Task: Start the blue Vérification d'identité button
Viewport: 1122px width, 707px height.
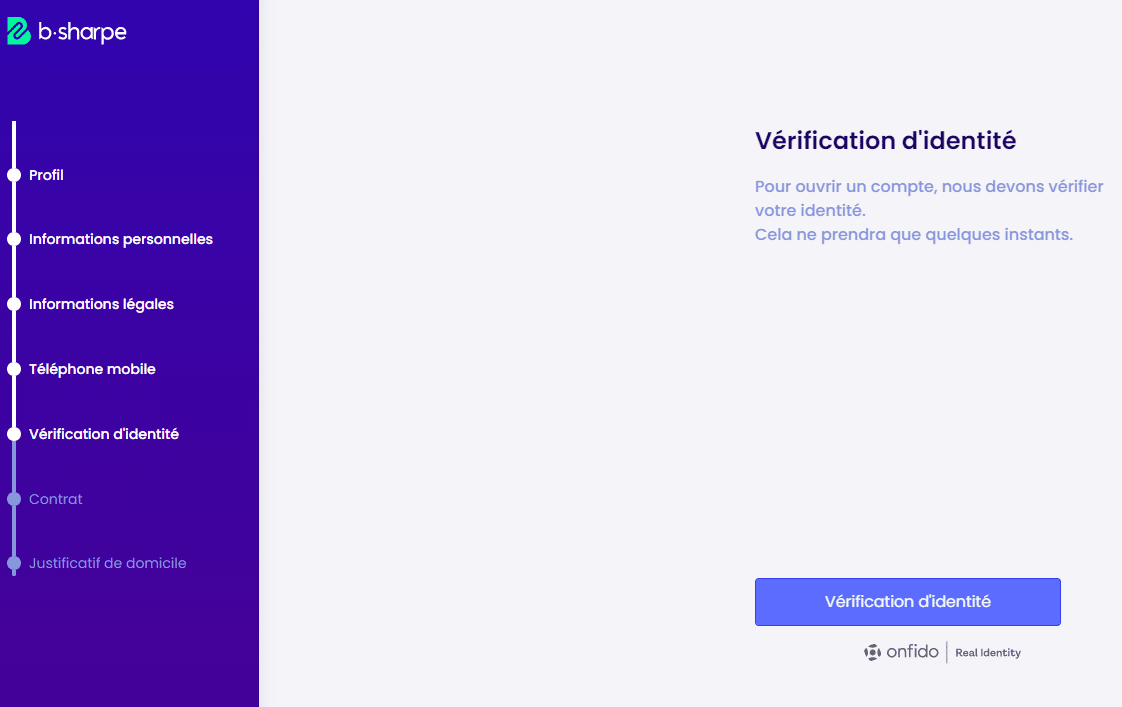Action: (907, 602)
